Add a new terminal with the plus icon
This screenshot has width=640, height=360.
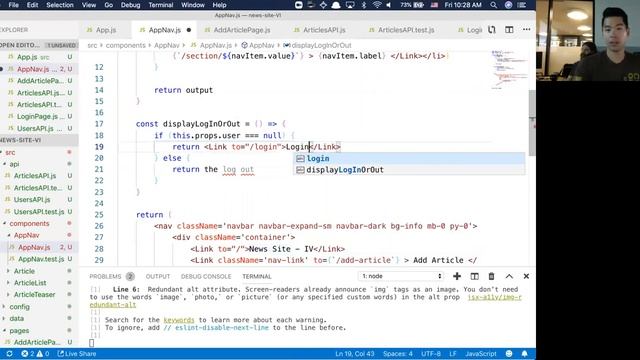click(457, 276)
